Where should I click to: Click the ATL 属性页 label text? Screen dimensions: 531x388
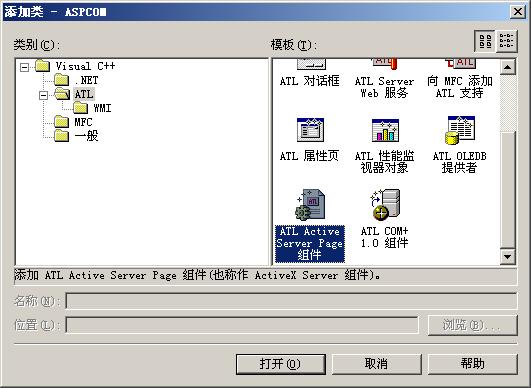click(x=309, y=156)
